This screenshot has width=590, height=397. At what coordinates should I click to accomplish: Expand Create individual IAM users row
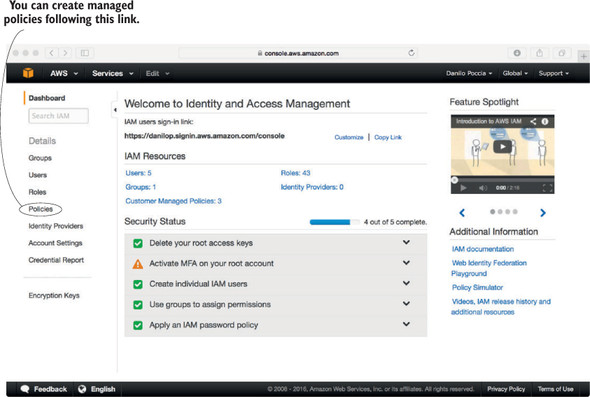point(406,283)
